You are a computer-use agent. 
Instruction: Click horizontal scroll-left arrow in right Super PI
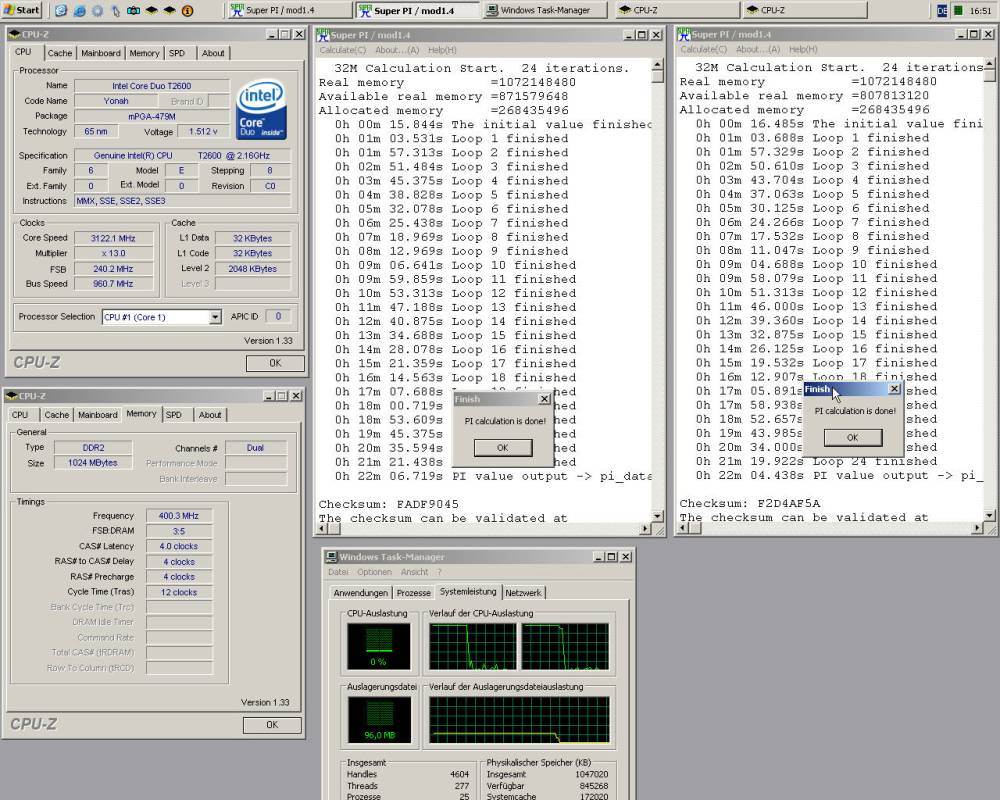tap(683, 528)
